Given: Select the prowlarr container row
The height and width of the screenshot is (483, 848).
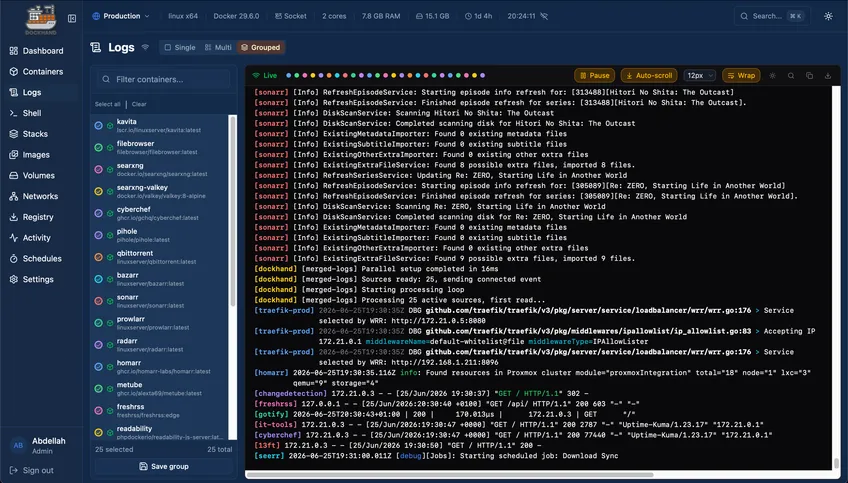Looking at the screenshot, I should click(161, 323).
